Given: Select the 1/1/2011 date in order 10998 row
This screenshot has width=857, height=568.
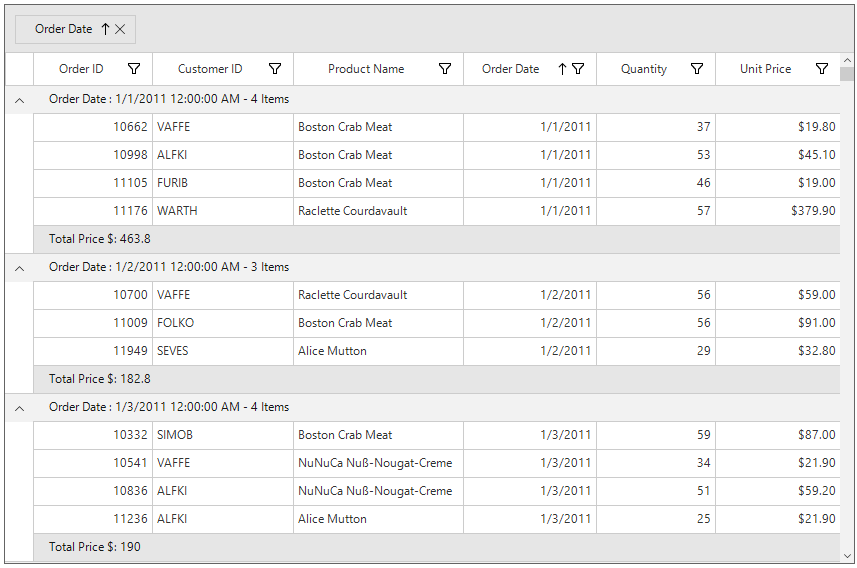Looking at the screenshot, I should click(530, 155).
